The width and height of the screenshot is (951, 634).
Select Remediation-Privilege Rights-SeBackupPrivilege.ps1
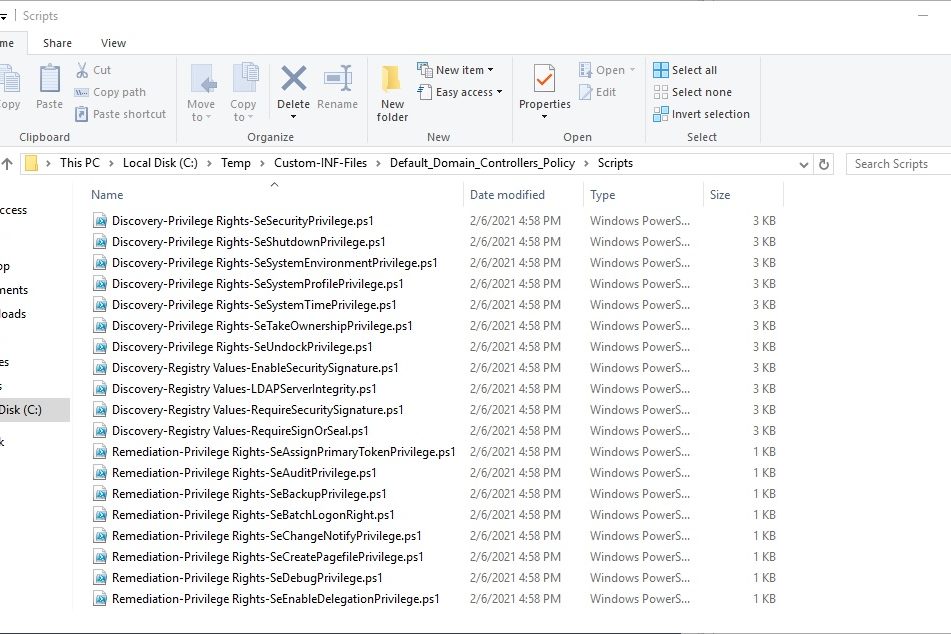click(249, 494)
